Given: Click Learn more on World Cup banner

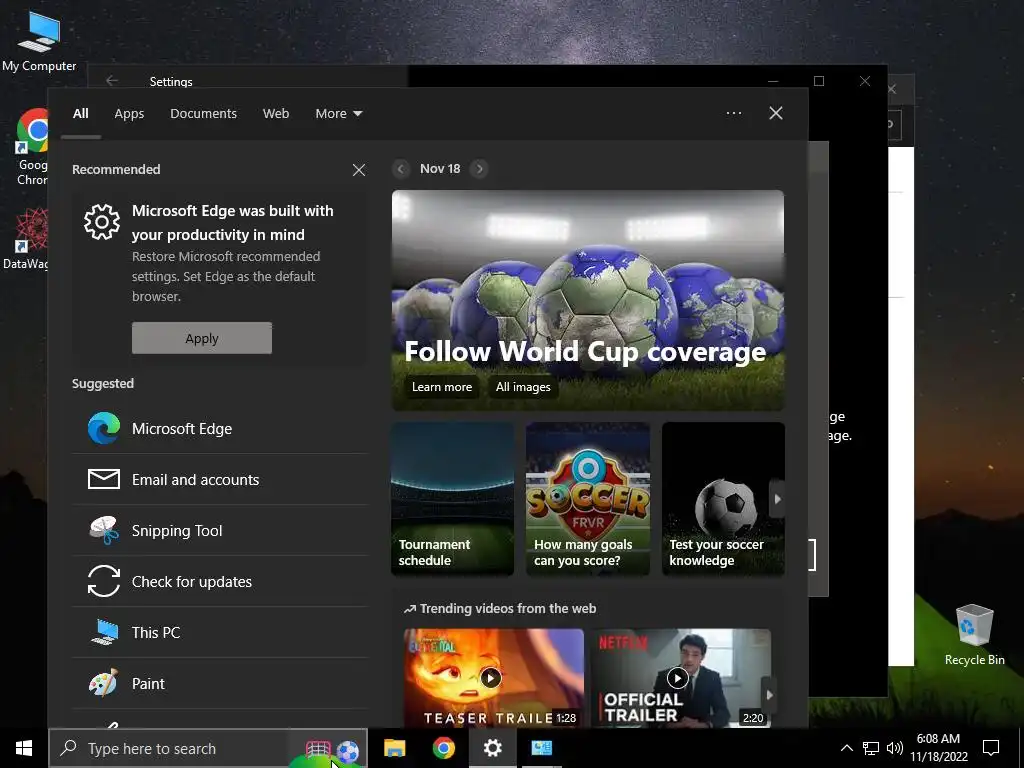Looking at the screenshot, I should point(441,387).
